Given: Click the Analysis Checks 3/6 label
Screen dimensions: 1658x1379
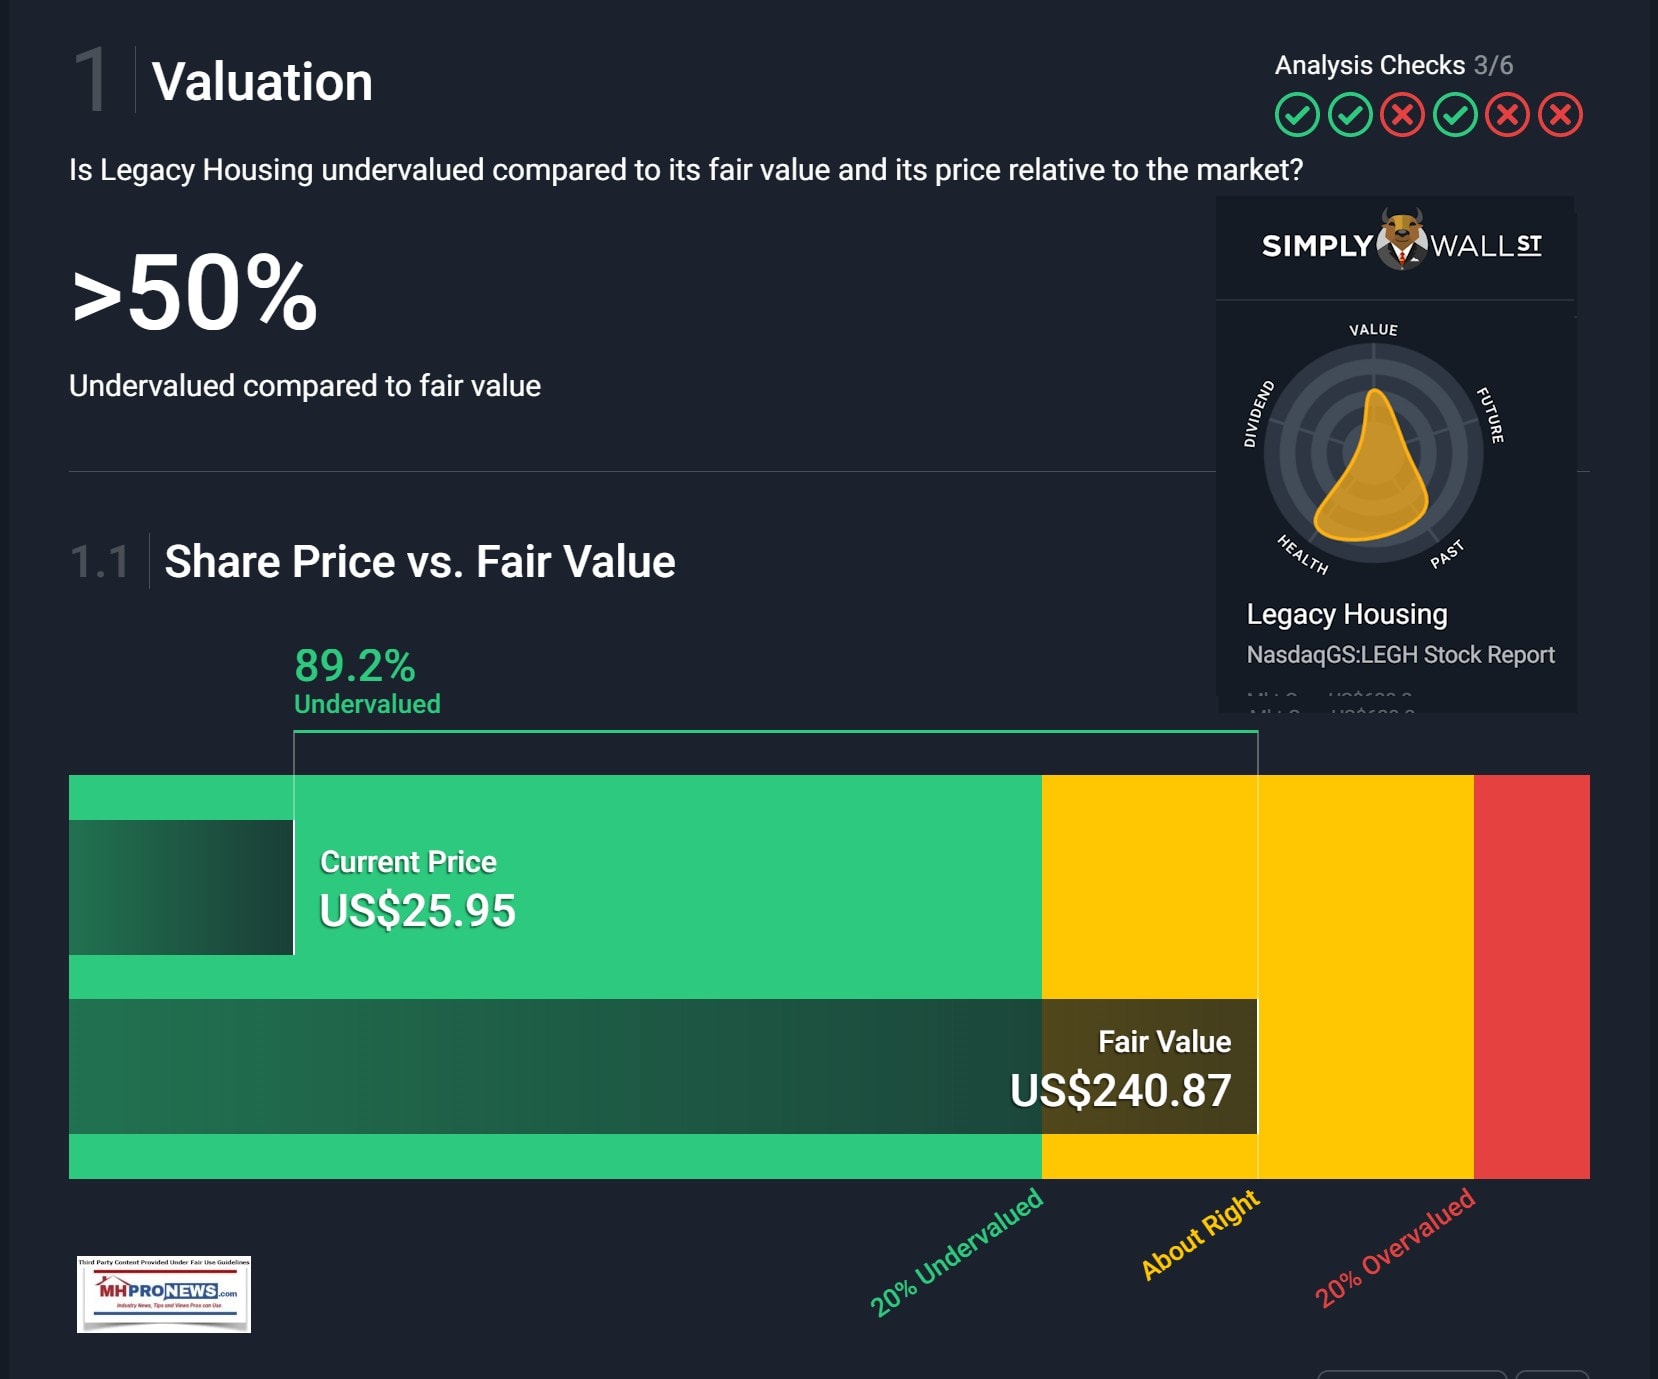Looking at the screenshot, I should pyautogui.click(x=1394, y=65).
